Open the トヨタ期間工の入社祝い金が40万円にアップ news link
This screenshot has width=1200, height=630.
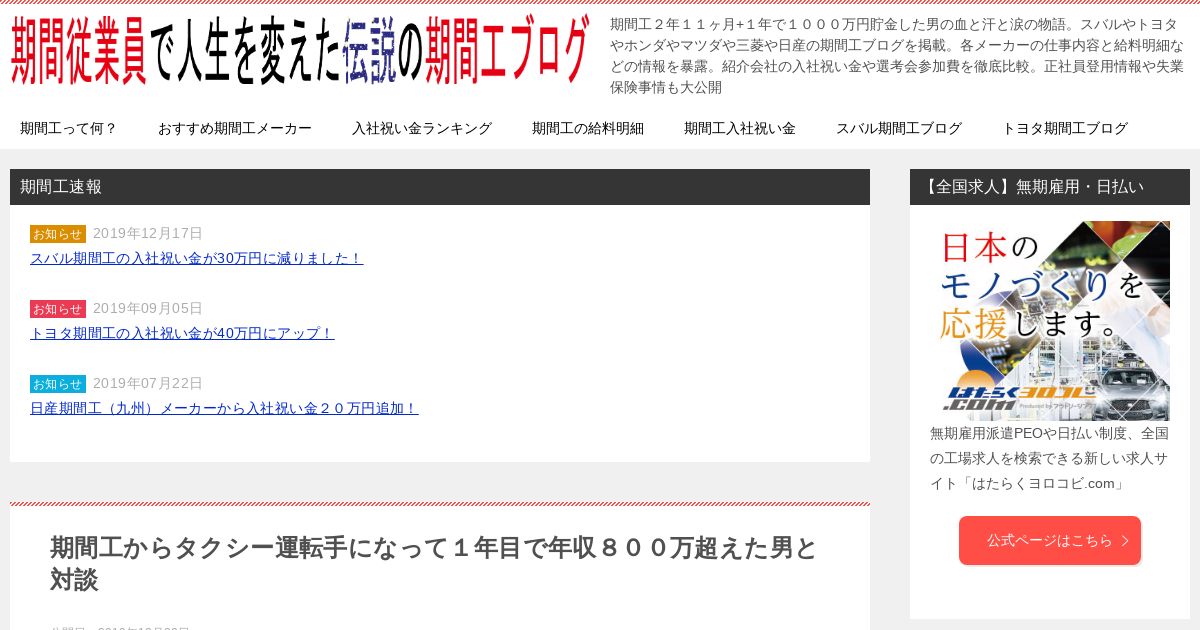(182, 333)
